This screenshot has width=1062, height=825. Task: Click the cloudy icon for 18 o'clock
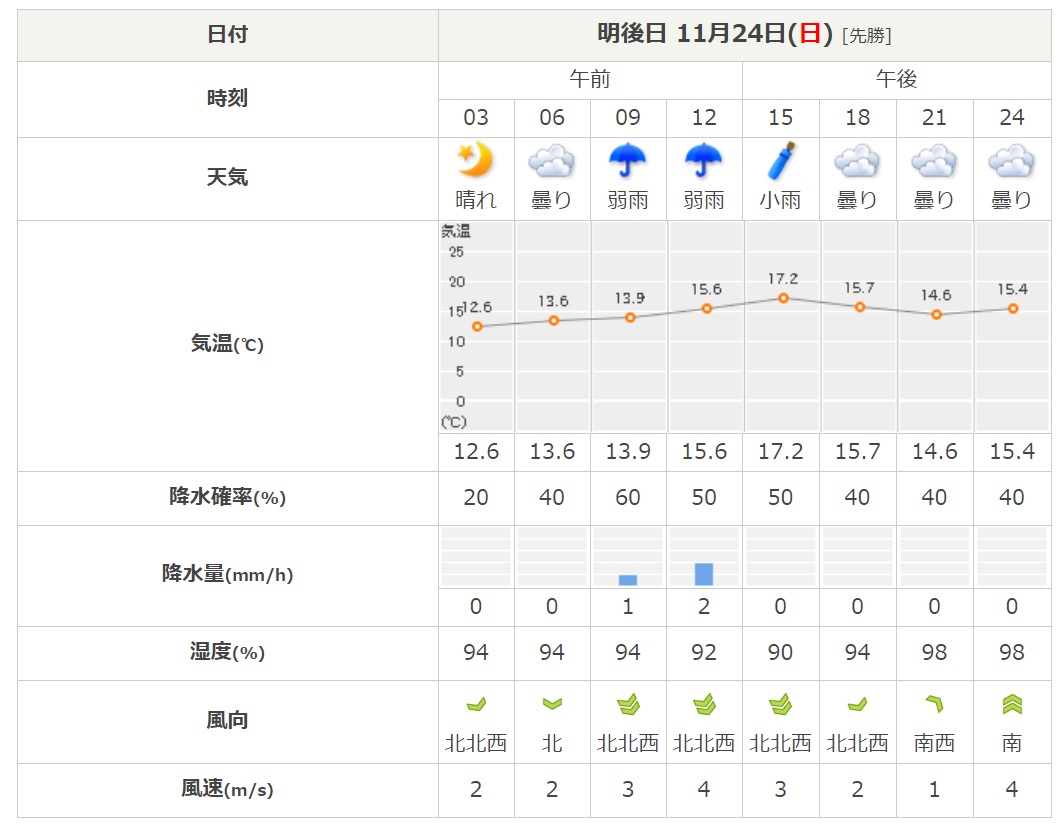857,161
